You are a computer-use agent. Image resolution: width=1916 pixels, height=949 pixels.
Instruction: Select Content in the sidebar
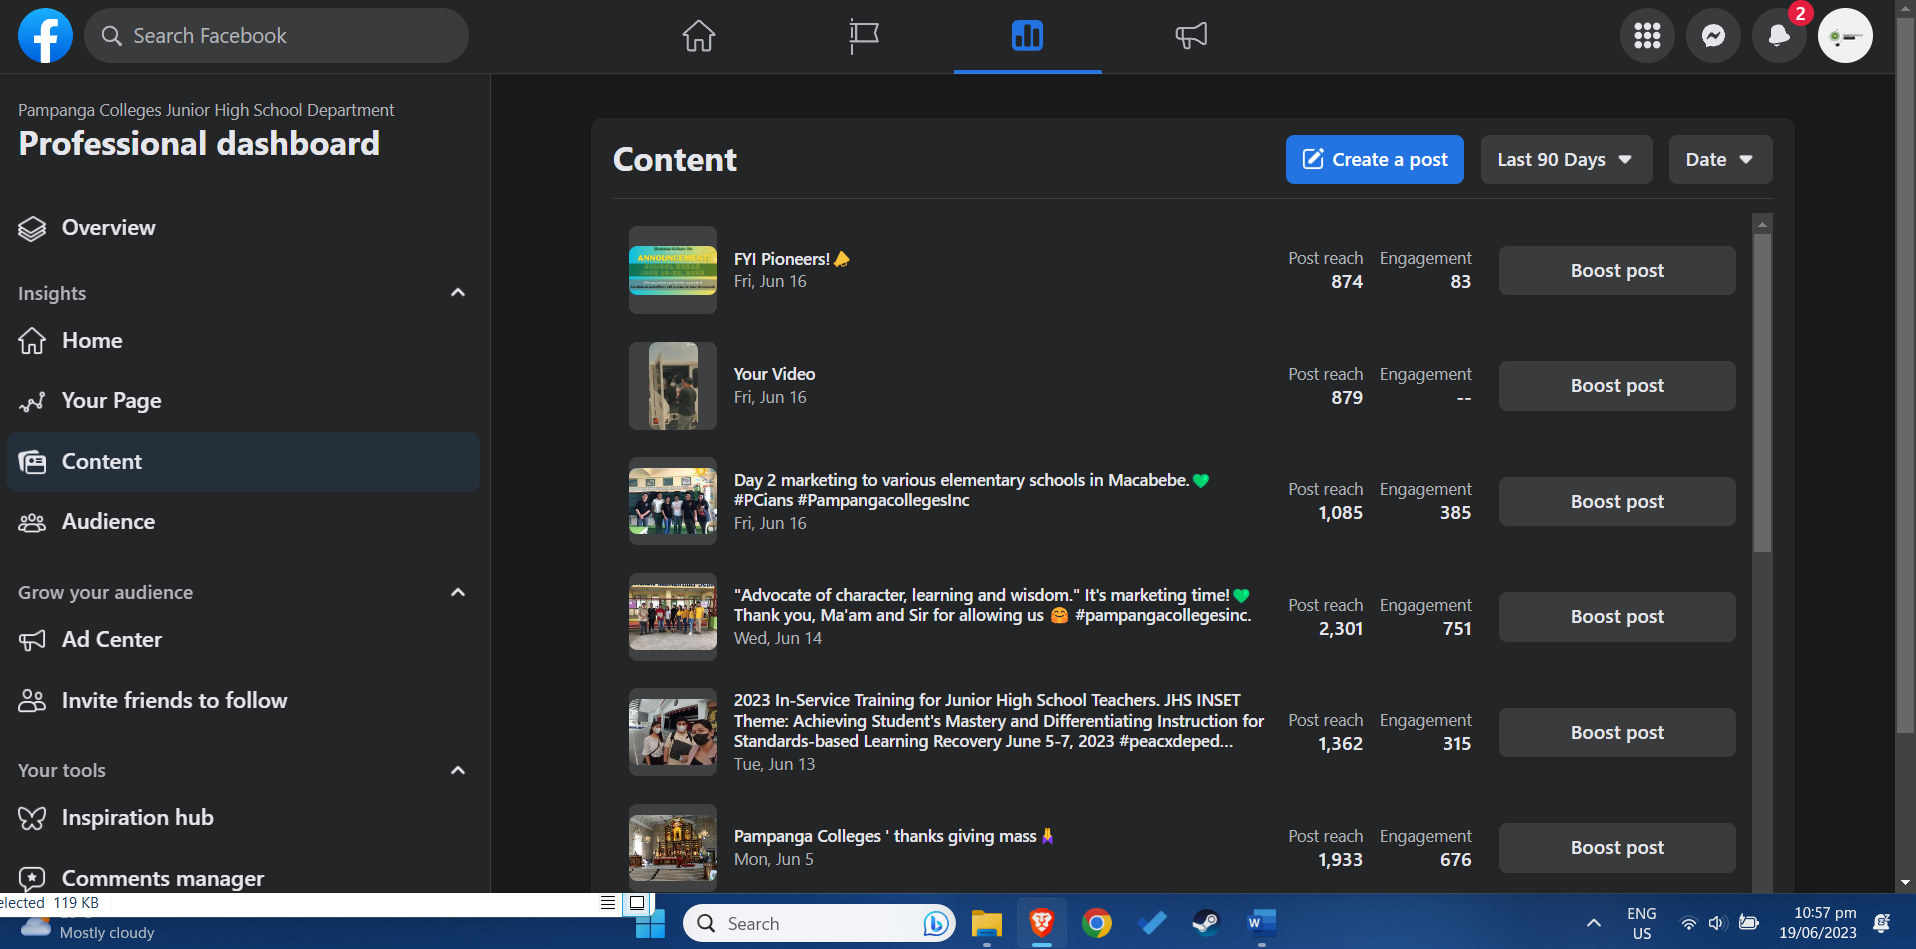click(243, 462)
